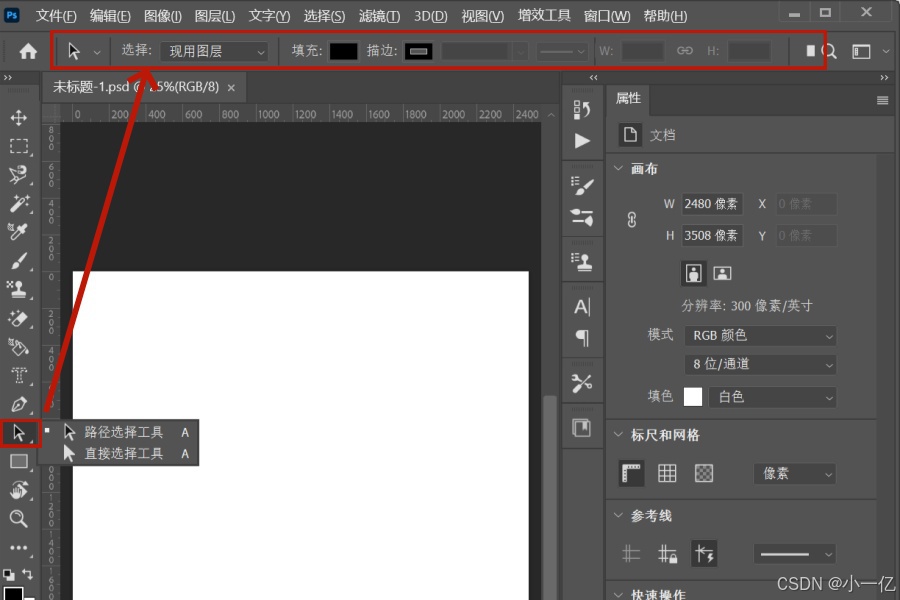The width and height of the screenshot is (900, 600).
Task: Open the 选择: 现用图层 dropdown
Action: pos(215,50)
